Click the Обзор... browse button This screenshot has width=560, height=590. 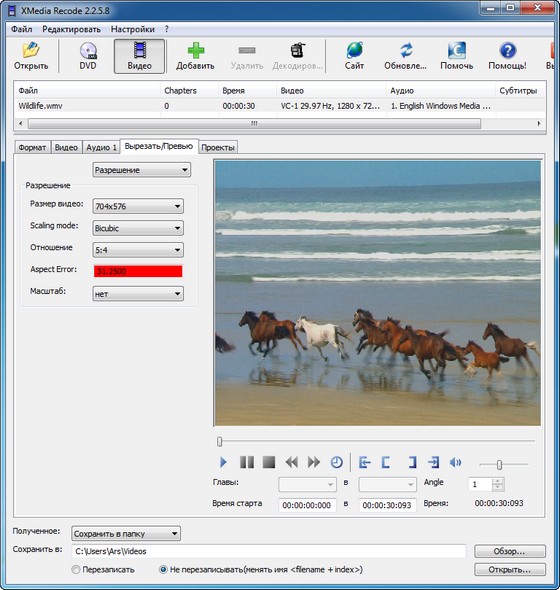pyautogui.click(x=510, y=551)
